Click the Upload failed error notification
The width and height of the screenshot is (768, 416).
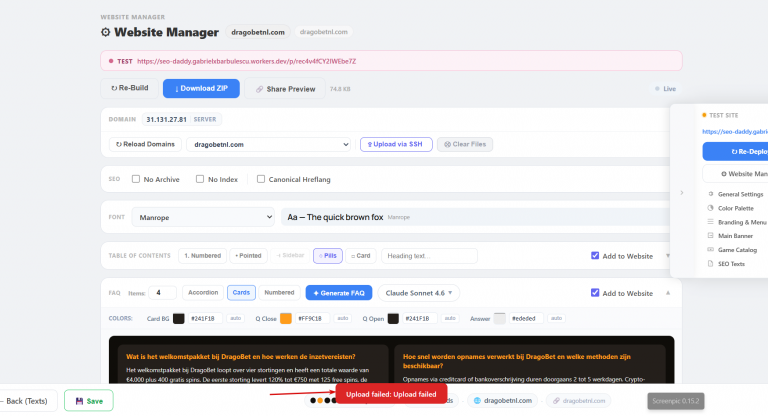point(391,394)
